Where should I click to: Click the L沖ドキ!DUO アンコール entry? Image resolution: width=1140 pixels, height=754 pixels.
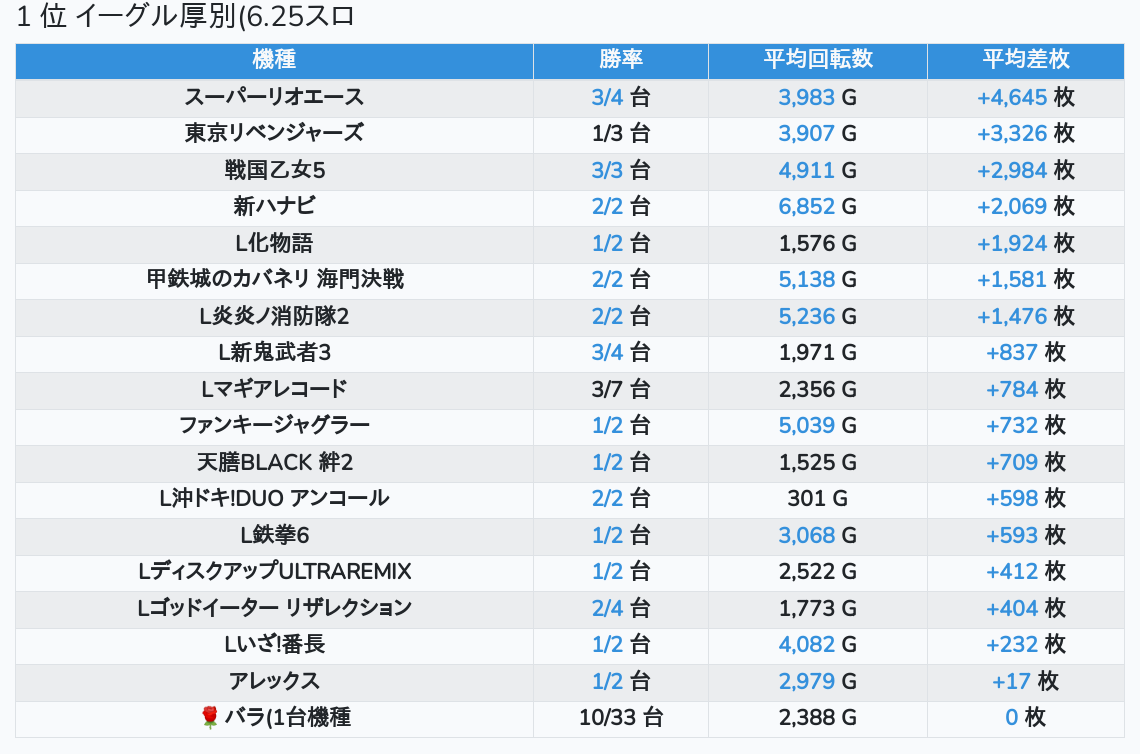tap(274, 498)
